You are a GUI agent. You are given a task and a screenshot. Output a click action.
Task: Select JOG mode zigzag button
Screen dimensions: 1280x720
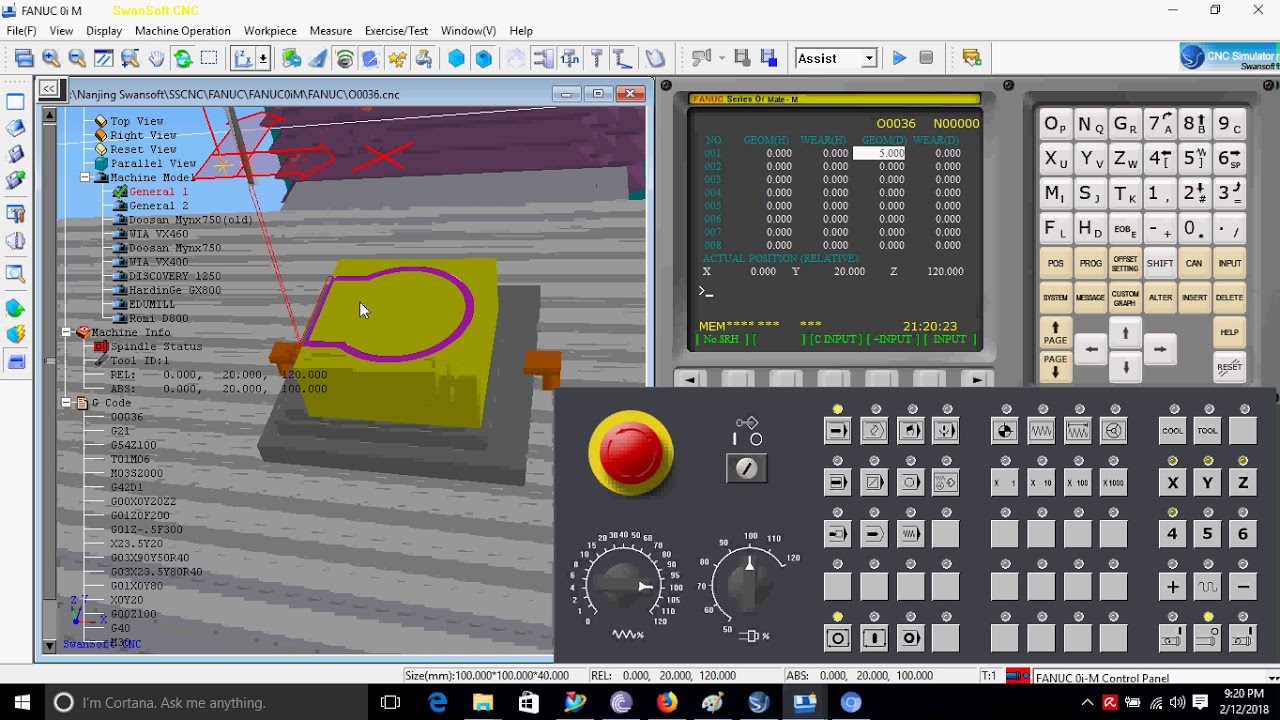tap(1041, 431)
